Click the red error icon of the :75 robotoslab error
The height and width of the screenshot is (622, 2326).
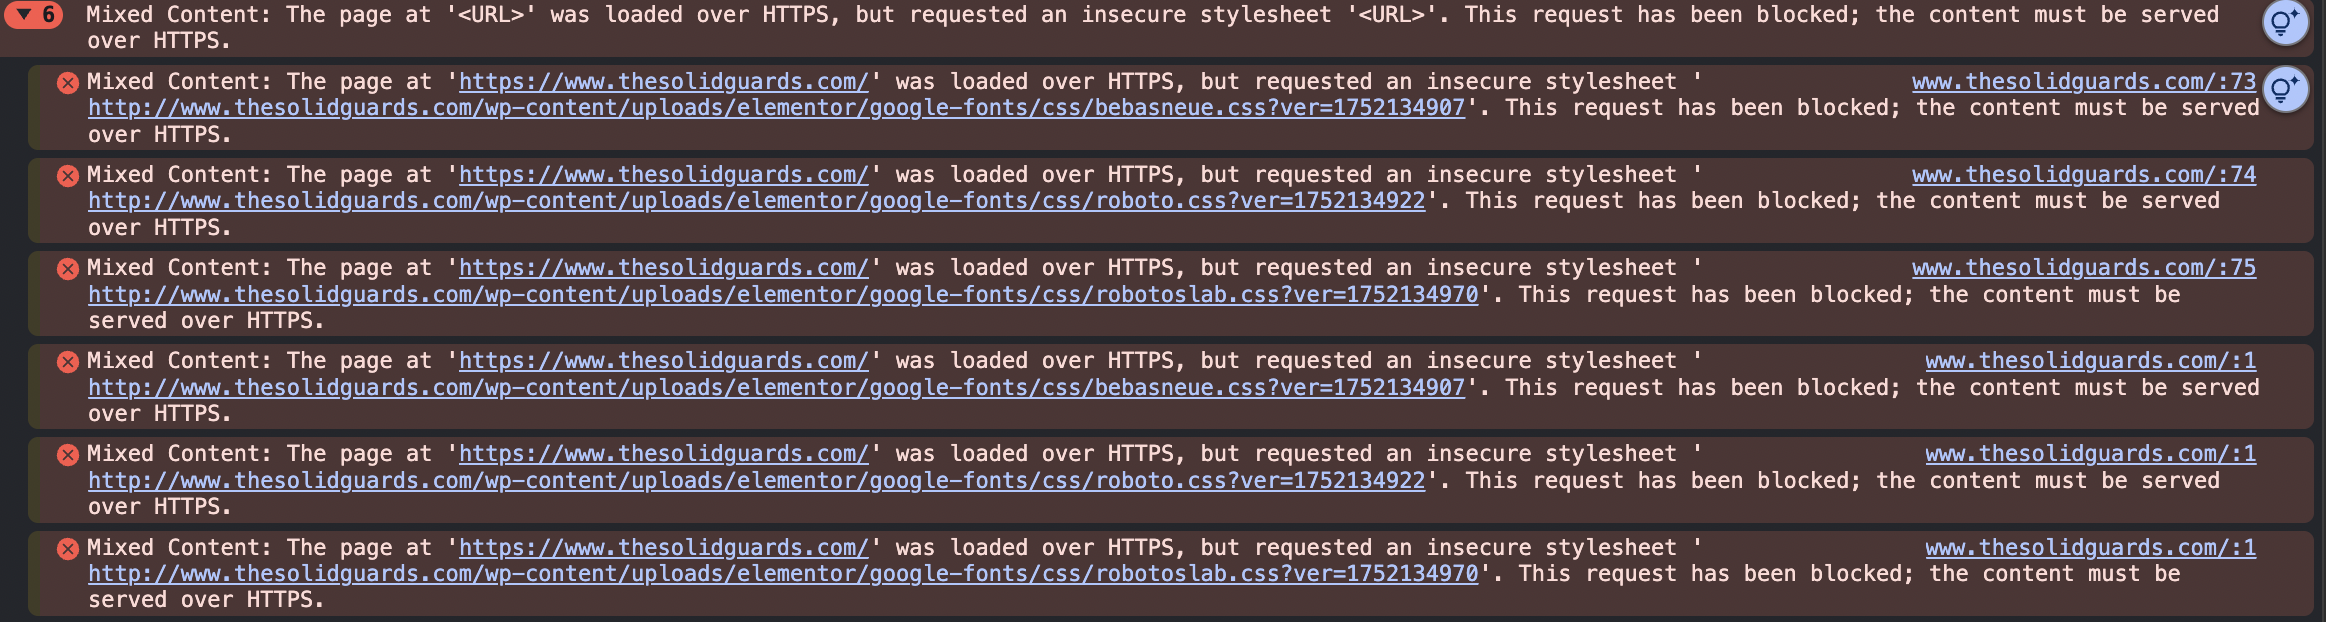pos(68,269)
